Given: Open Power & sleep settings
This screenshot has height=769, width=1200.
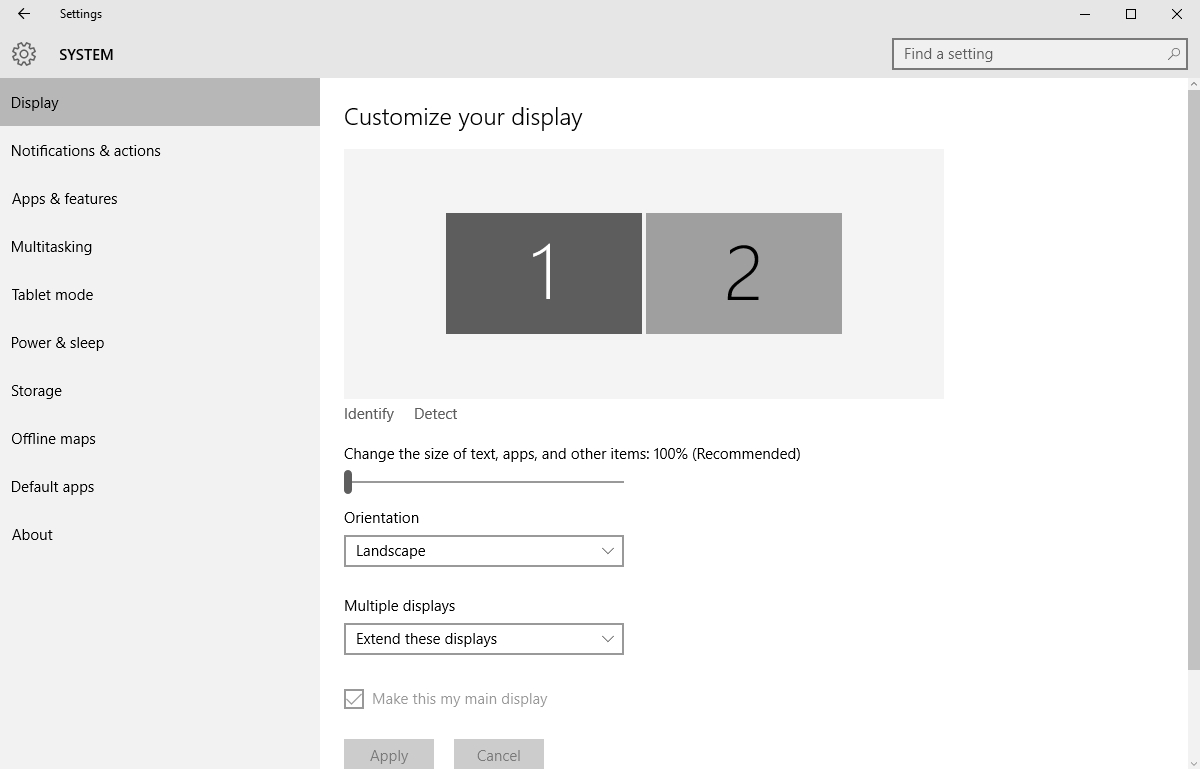Looking at the screenshot, I should (58, 343).
